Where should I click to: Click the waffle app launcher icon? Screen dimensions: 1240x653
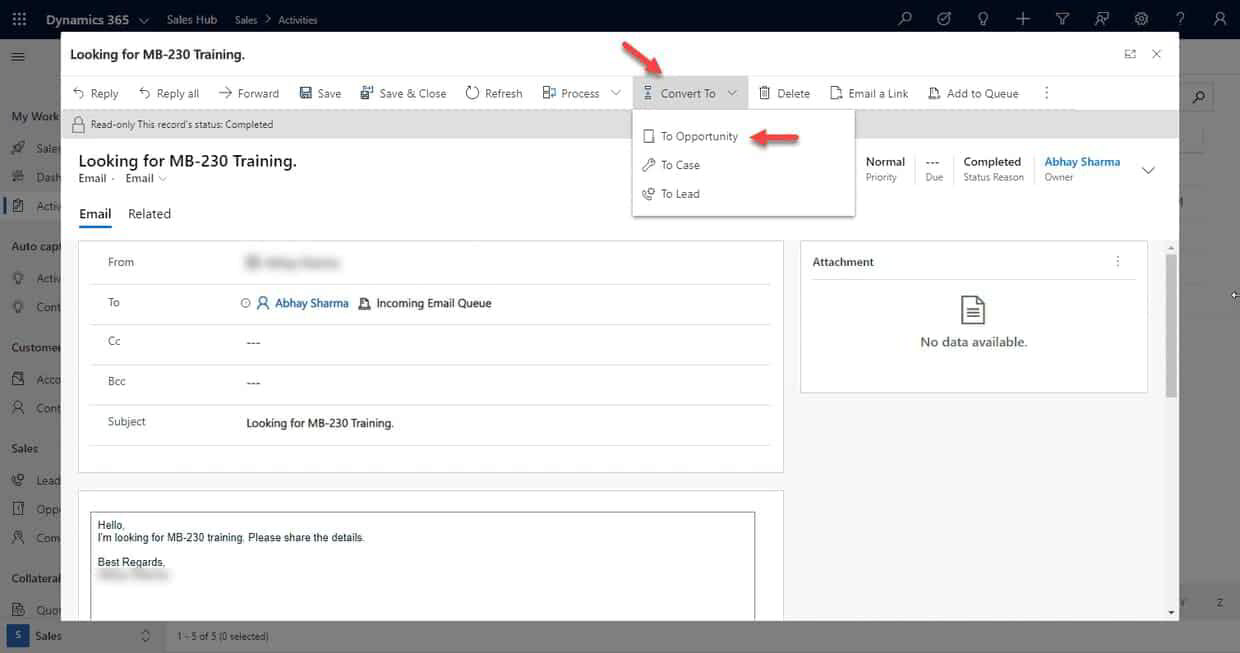pyautogui.click(x=18, y=18)
